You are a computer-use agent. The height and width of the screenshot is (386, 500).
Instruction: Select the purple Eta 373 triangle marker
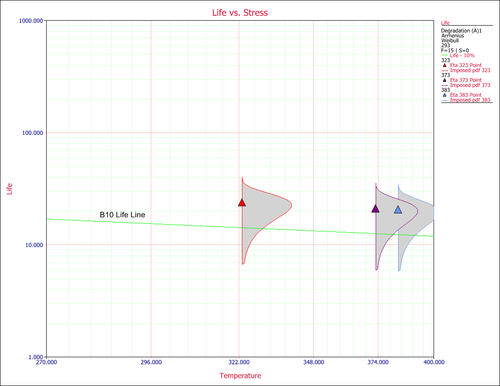point(376,209)
